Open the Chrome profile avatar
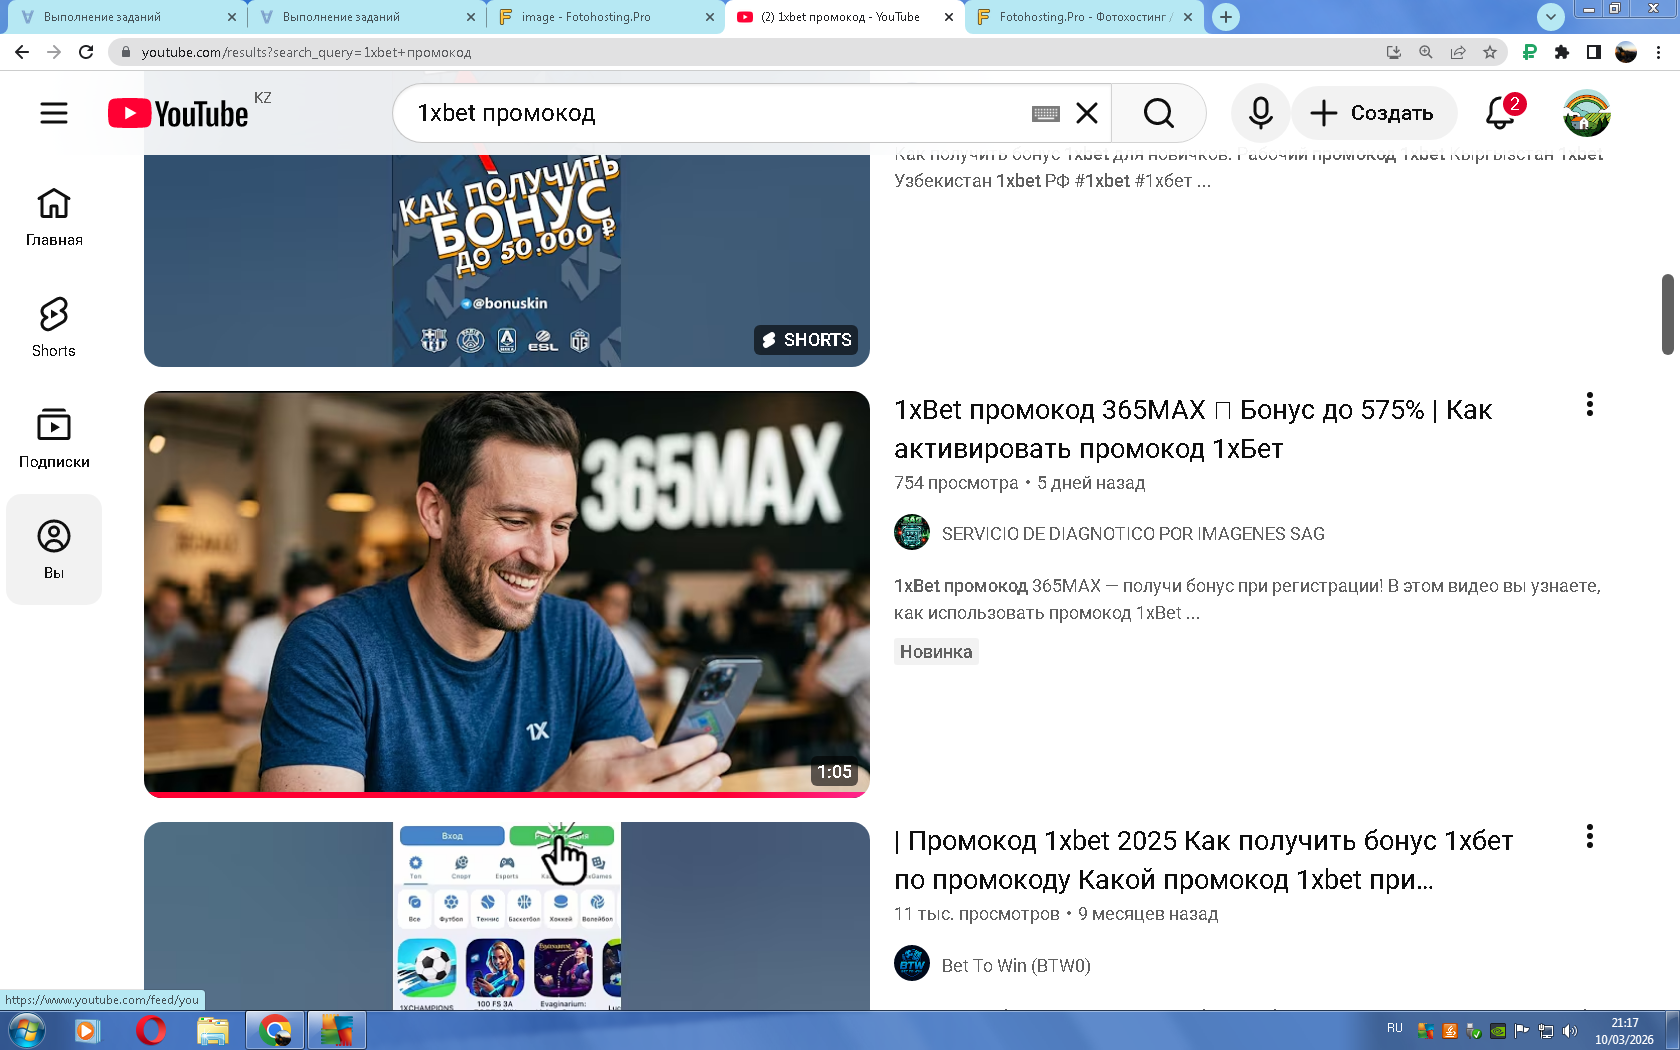The height and width of the screenshot is (1050, 1680). coord(1626,52)
